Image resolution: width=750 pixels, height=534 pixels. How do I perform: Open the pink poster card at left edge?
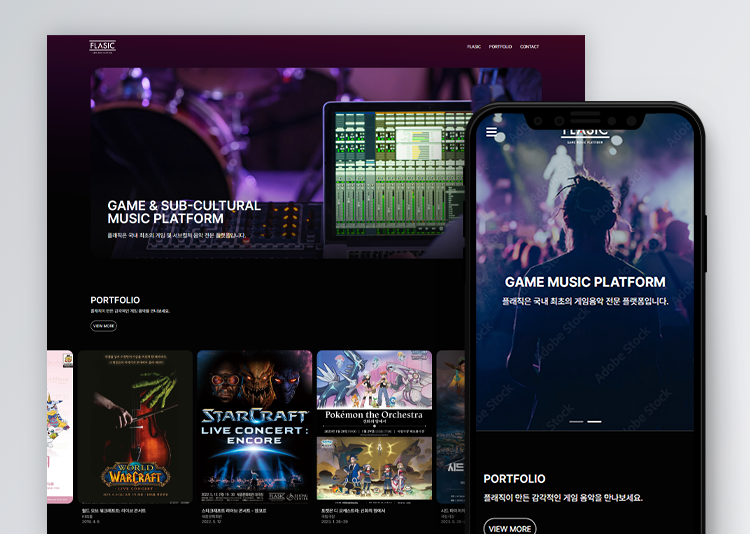60,427
